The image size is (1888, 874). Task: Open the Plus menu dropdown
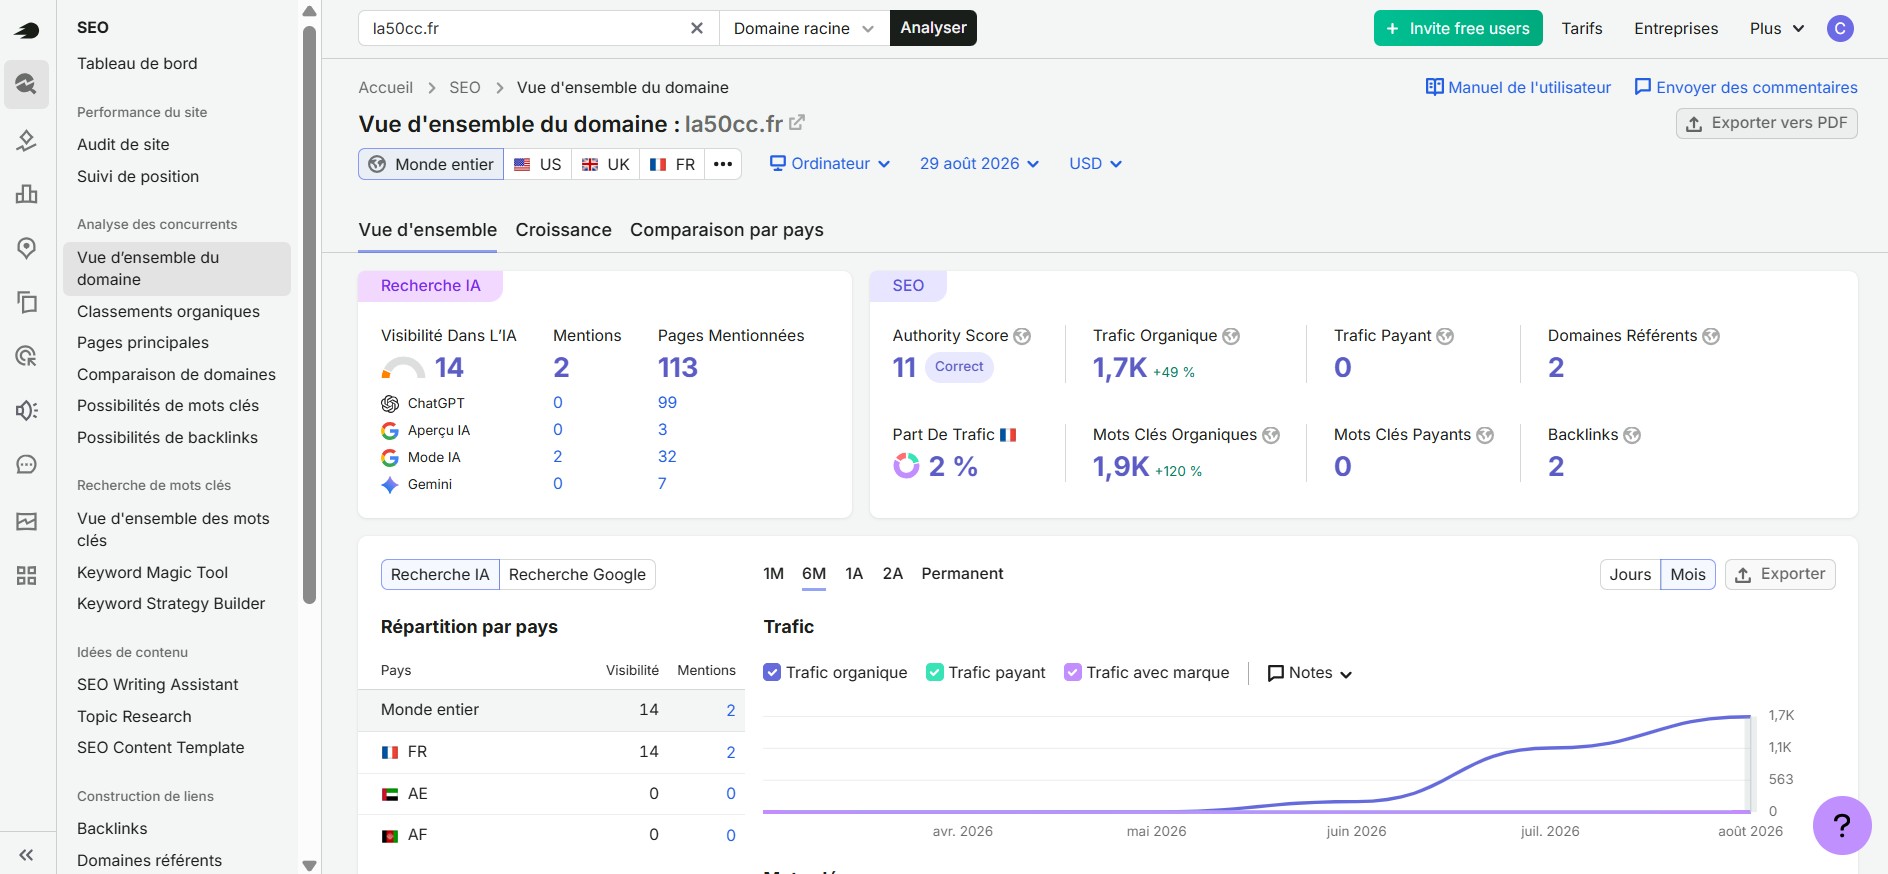point(1777,28)
